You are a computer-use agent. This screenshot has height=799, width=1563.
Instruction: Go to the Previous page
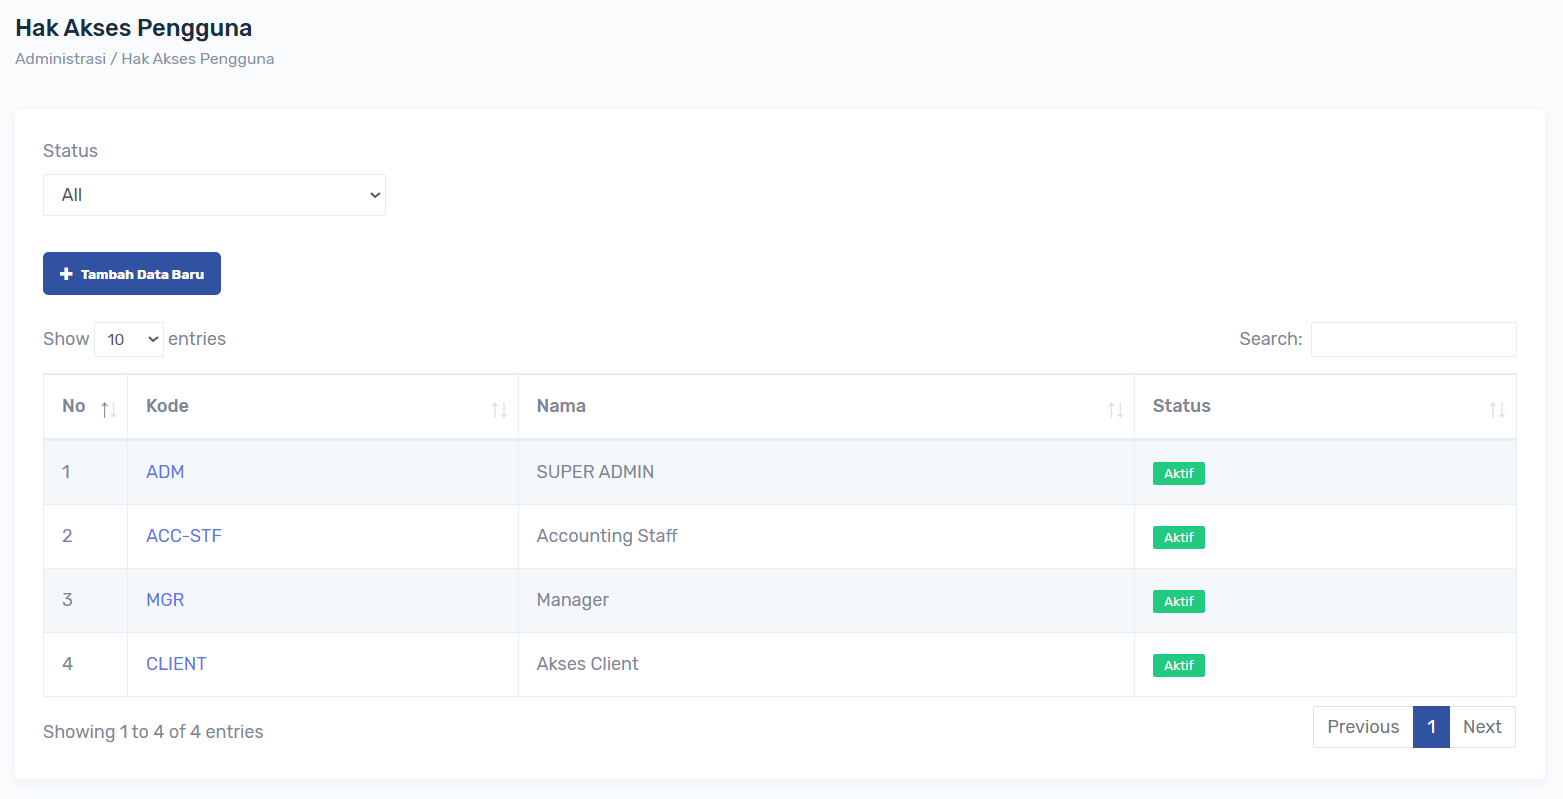click(x=1362, y=727)
